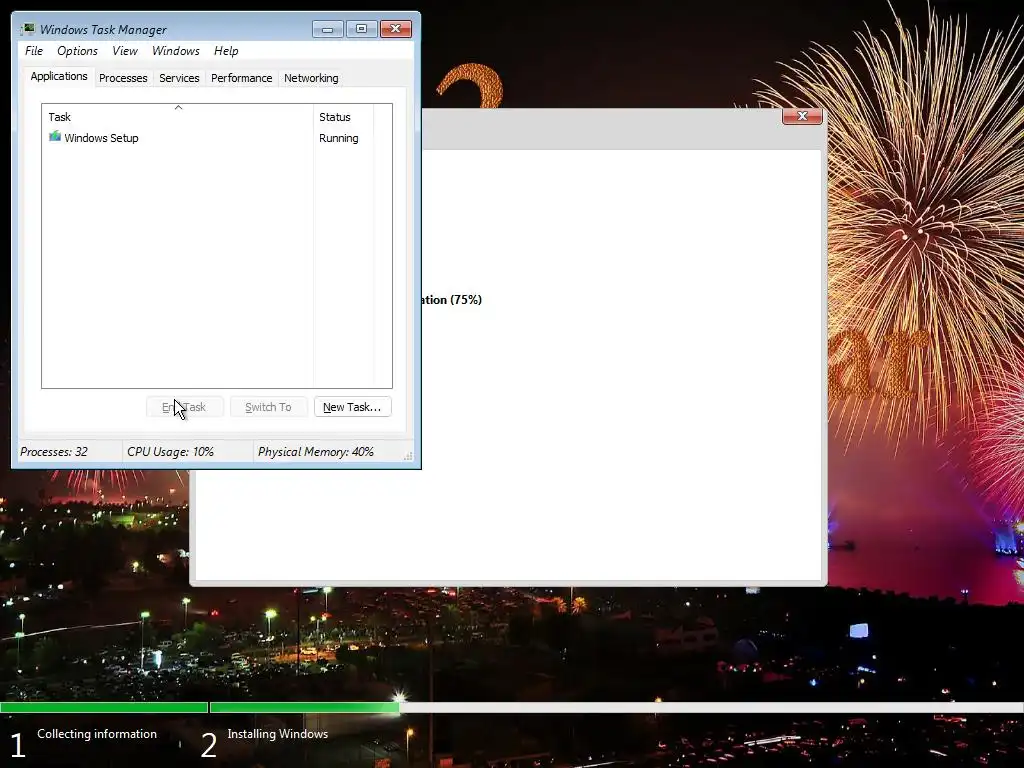This screenshot has width=1024, height=768.
Task: Click the Task Manager title bar icon
Action: [x=27, y=29]
